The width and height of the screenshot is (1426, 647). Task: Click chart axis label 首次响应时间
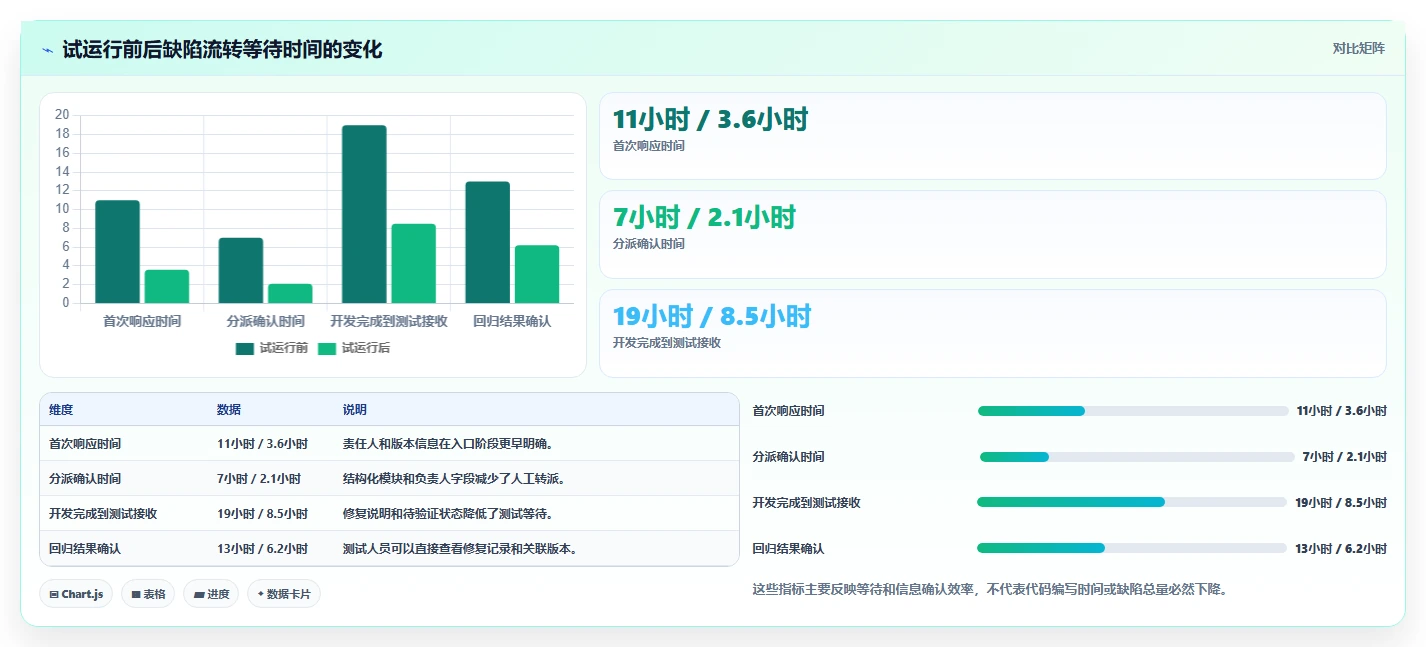pos(142,322)
